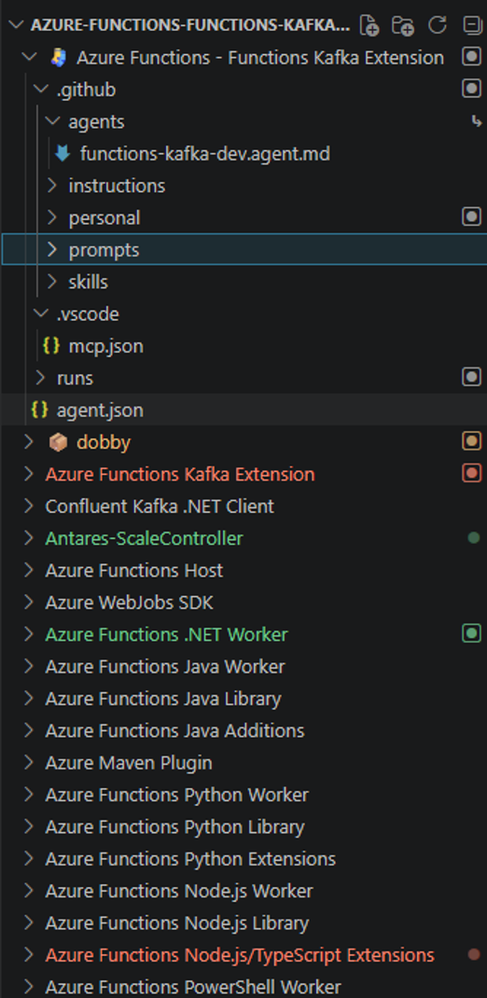Refresh the explorer with the refresh icon
Viewport: 487px width, 998px height.
(x=437, y=25)
